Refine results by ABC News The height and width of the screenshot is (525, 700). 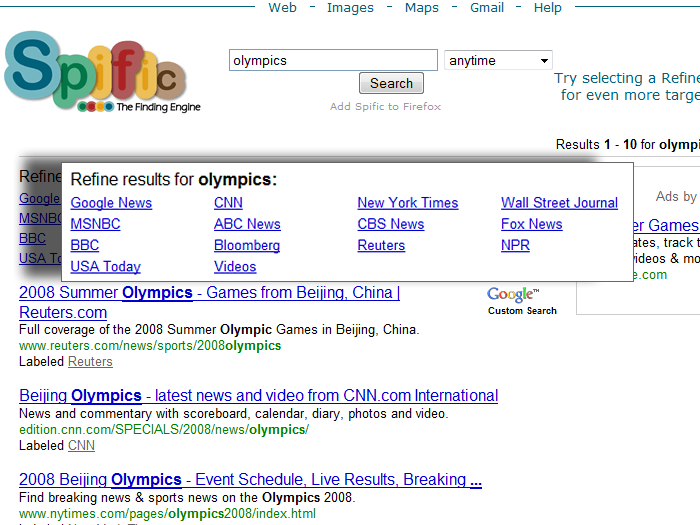[247, 224]
